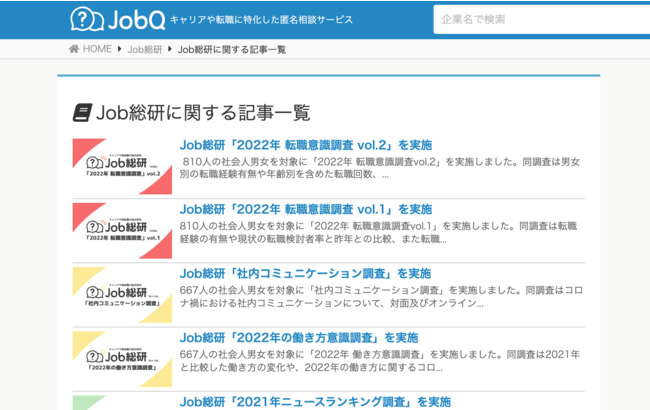Click the JobQ logo icon

89,19
